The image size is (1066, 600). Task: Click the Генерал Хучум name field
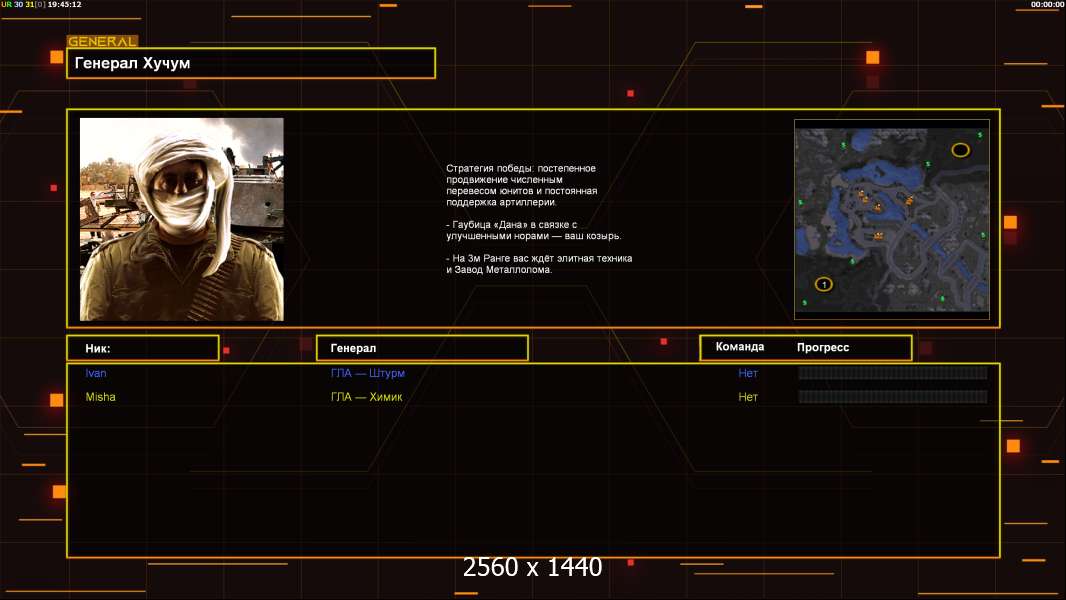251,63
